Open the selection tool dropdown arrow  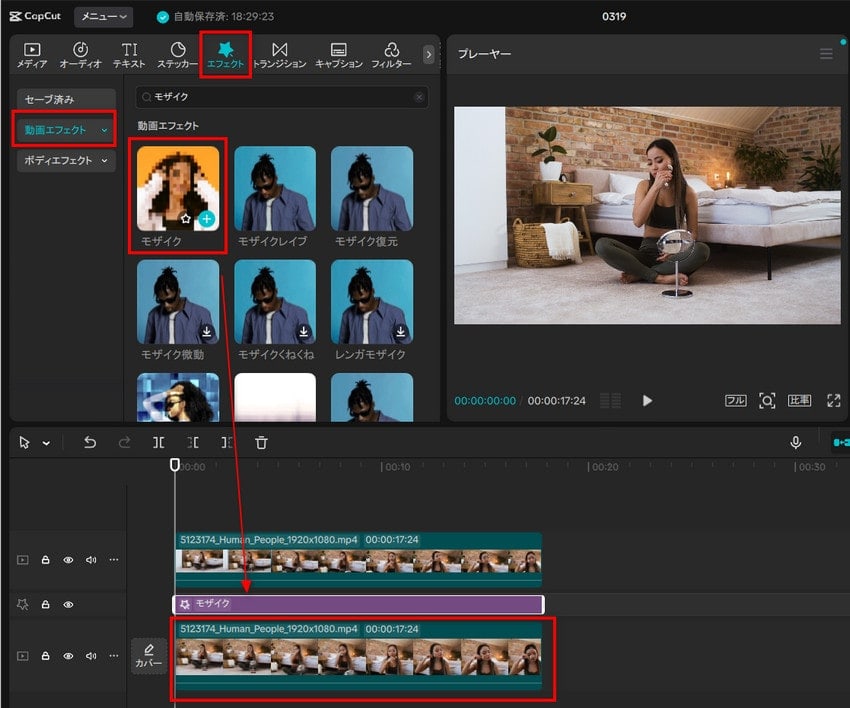click(46, 443)
